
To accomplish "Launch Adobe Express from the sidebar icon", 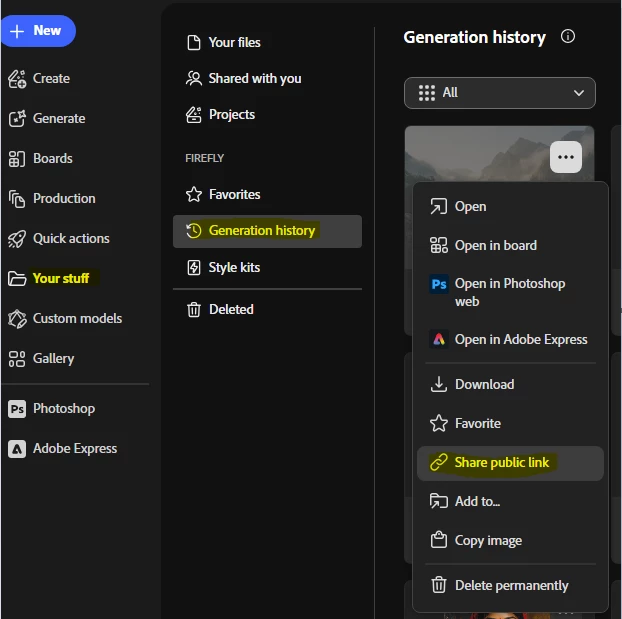I will [17, 449].
